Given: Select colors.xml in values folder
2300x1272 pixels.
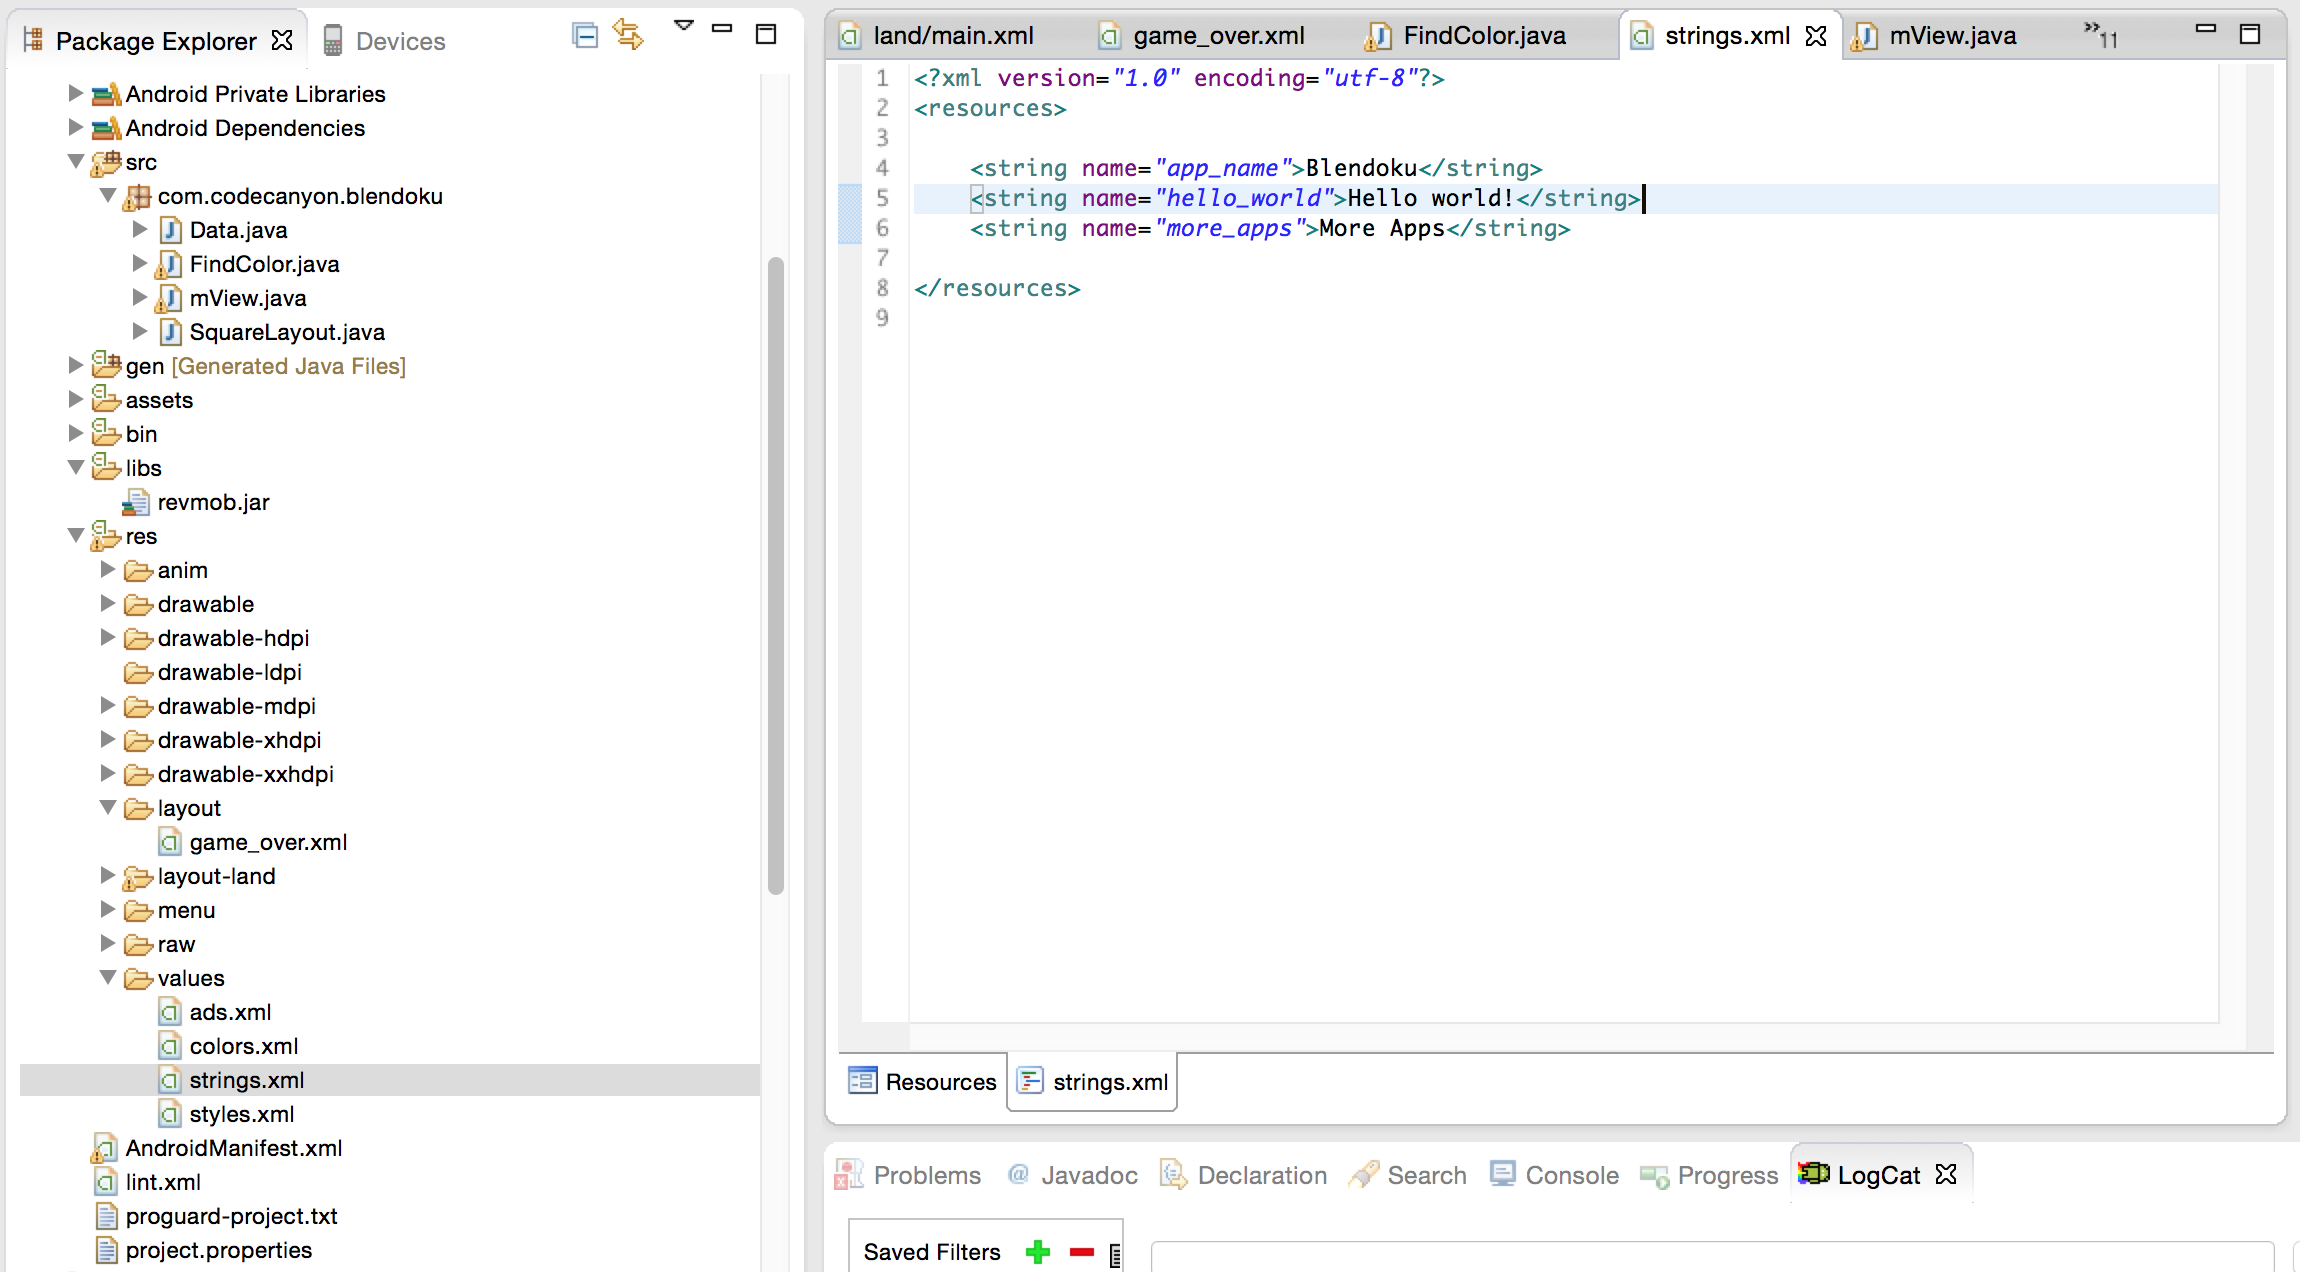Looking at the screenshot, I should click(243, 1046).
